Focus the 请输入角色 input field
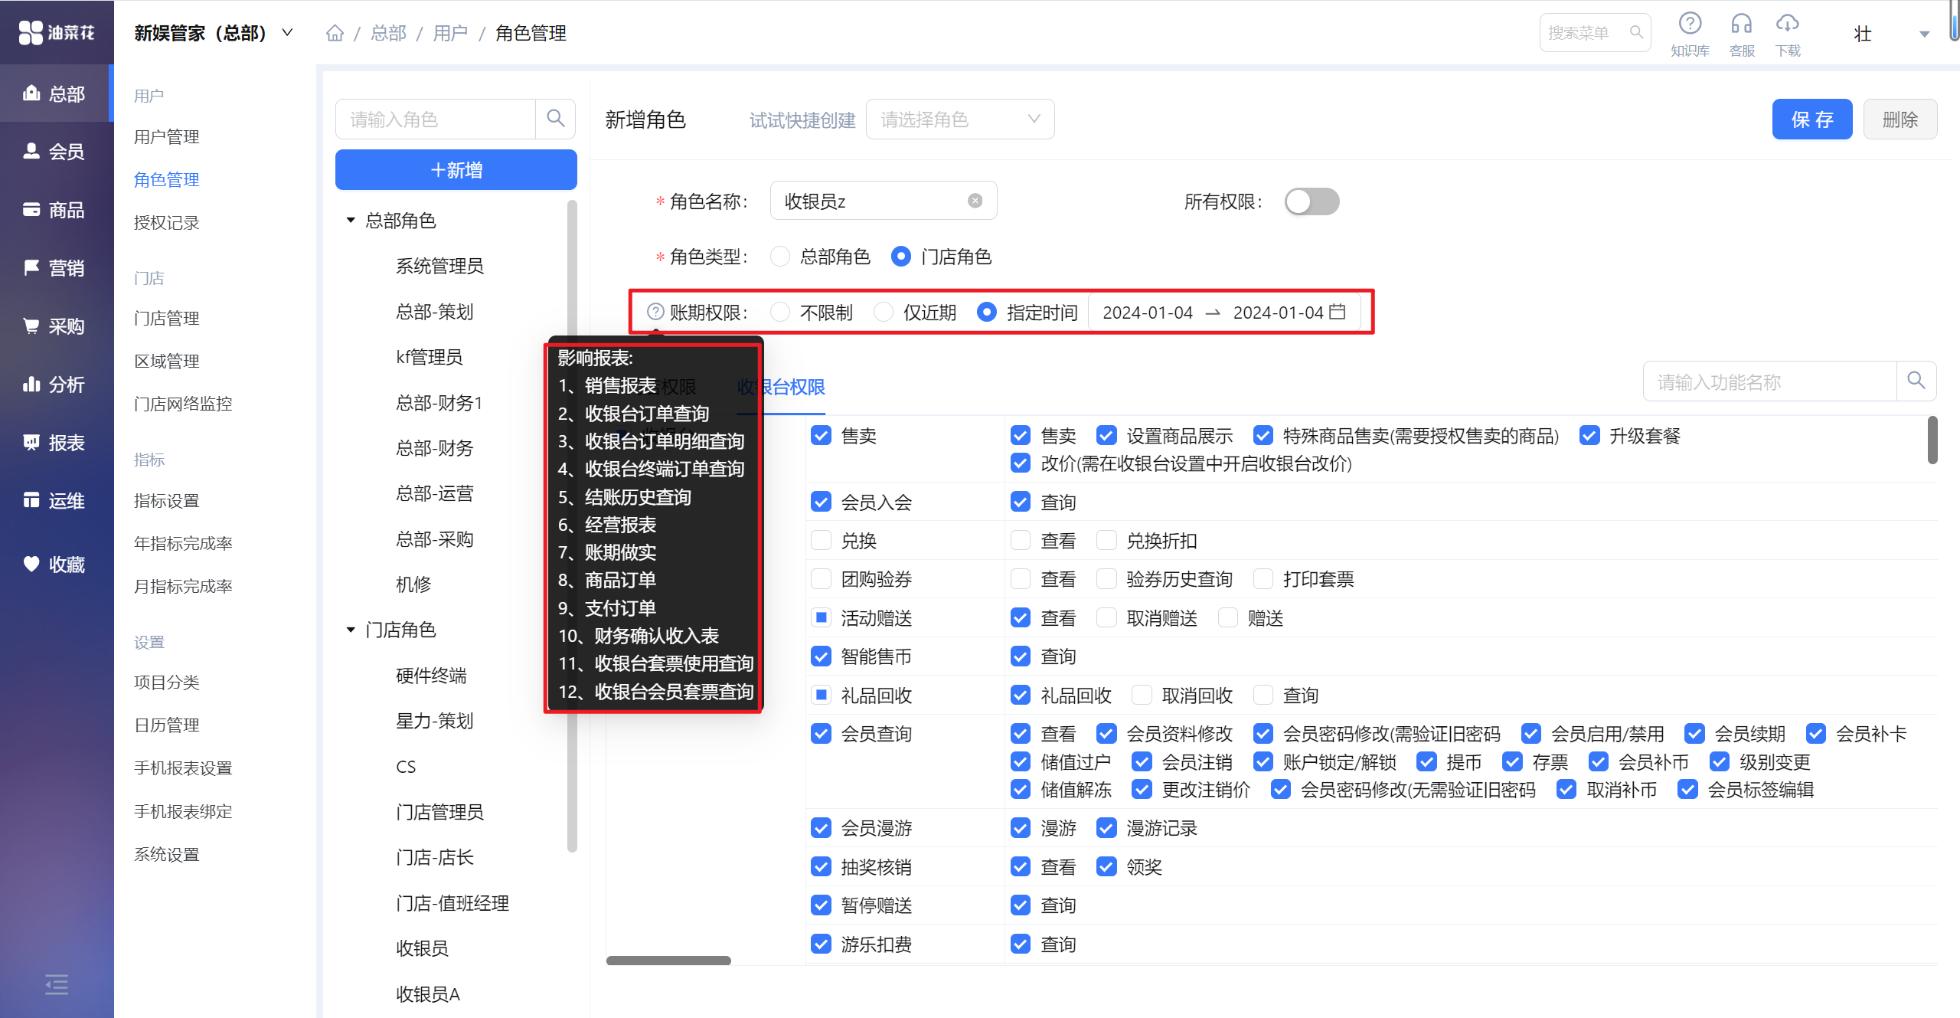Screen dimensions: 1960x1018 pyautogui.click(x=436, y=119)
